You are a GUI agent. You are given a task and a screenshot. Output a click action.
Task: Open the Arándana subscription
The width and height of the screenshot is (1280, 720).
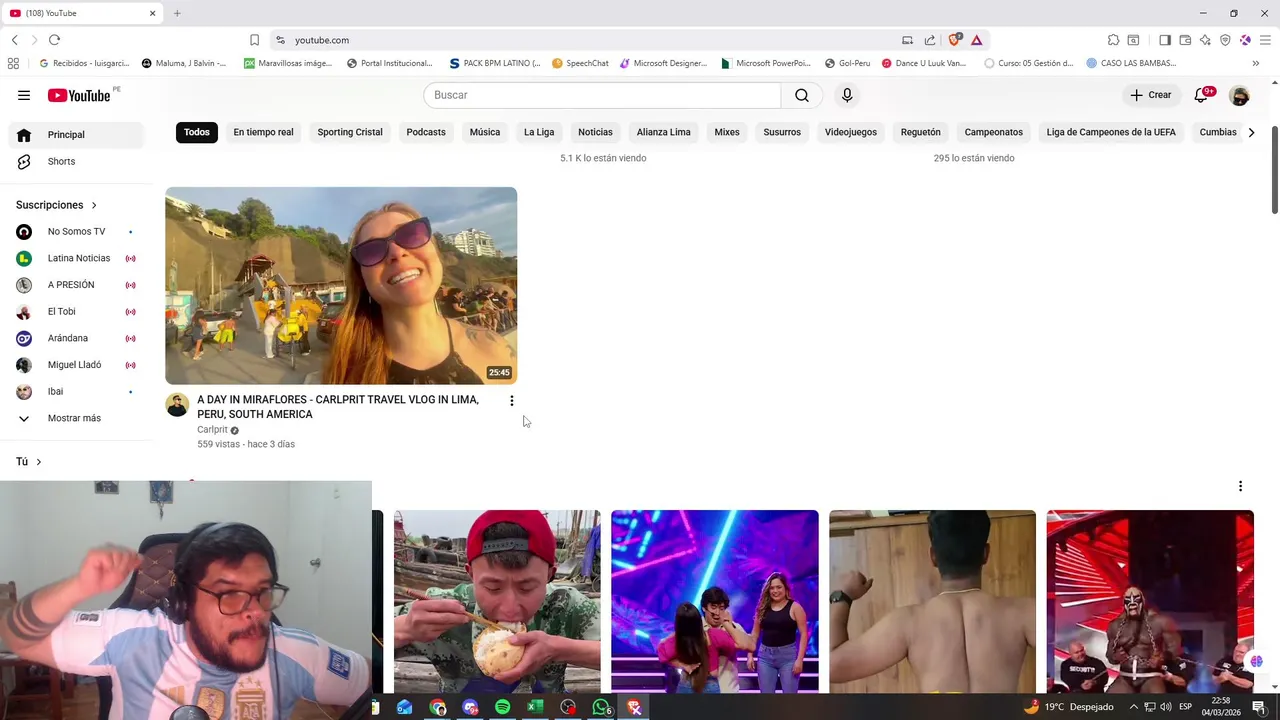(x=78, y=338)
